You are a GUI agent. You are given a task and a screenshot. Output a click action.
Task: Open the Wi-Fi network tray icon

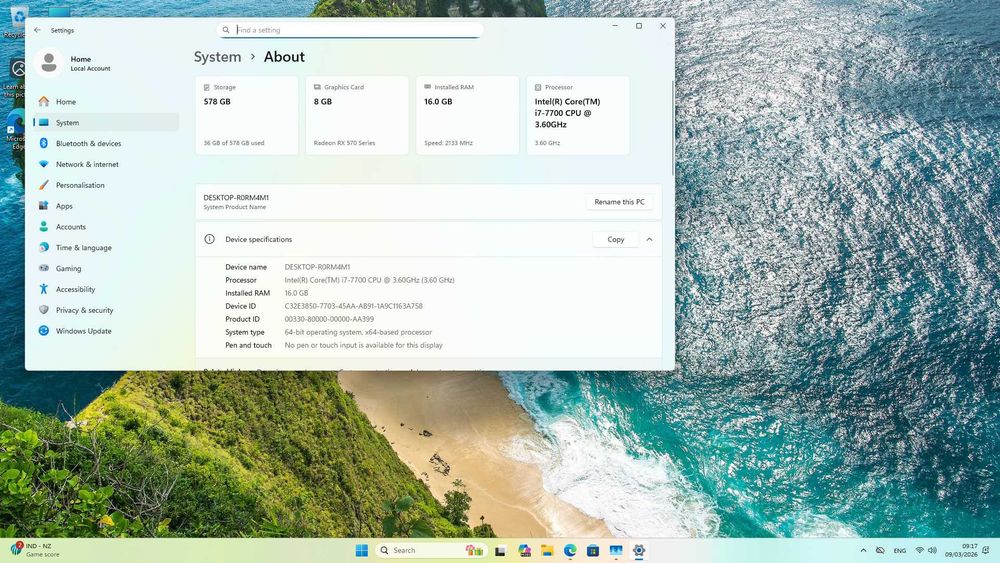(920, 550)
